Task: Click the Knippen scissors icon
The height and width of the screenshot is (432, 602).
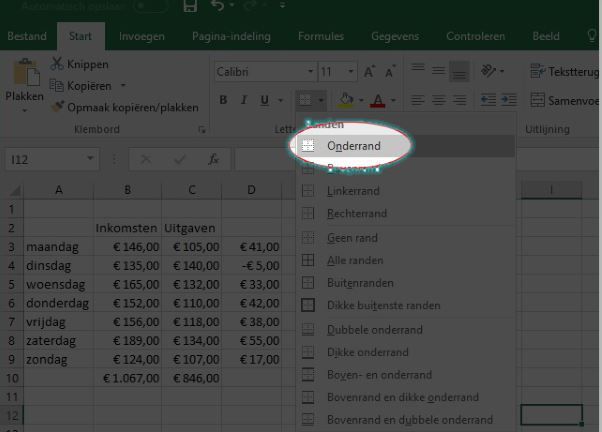Action: 57,64
